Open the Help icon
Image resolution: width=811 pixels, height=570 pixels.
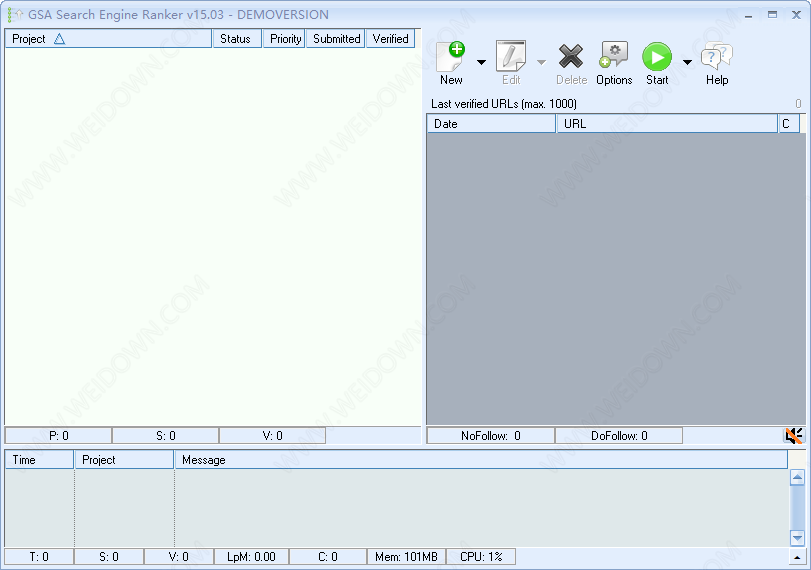coord(717,56)
